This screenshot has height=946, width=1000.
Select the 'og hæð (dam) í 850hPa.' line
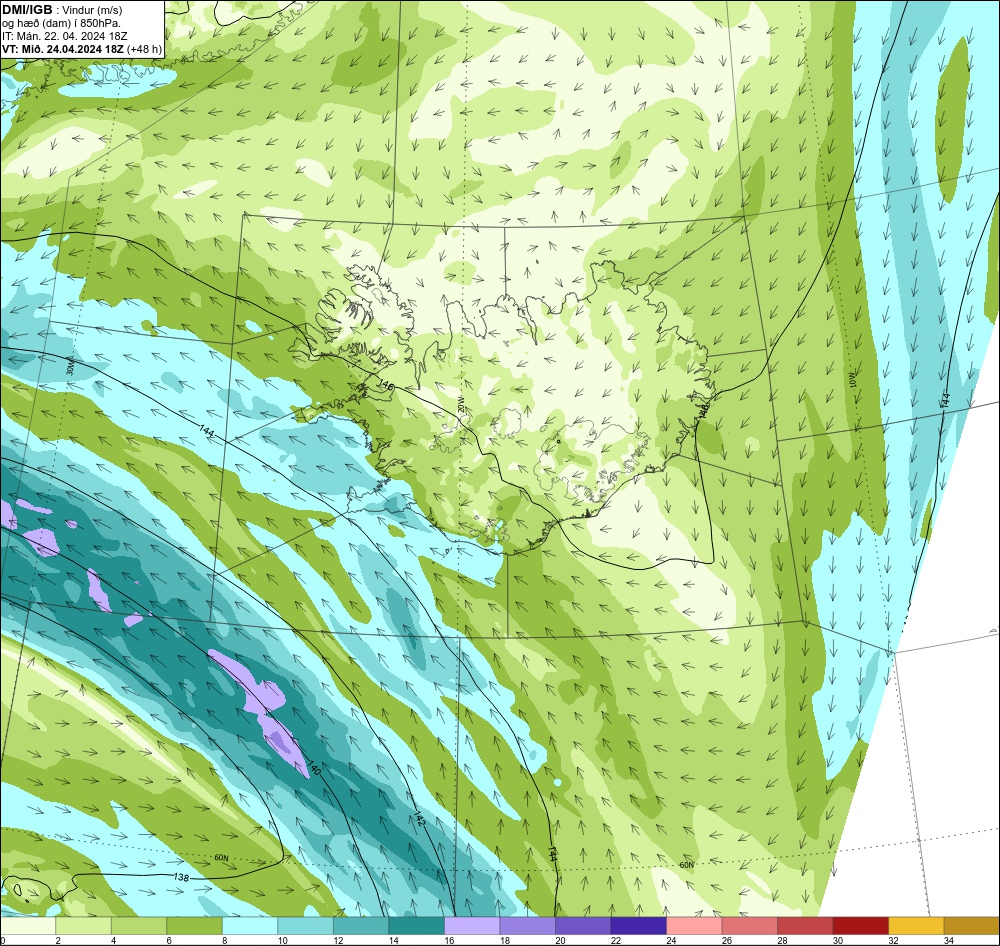click(61, 23)
